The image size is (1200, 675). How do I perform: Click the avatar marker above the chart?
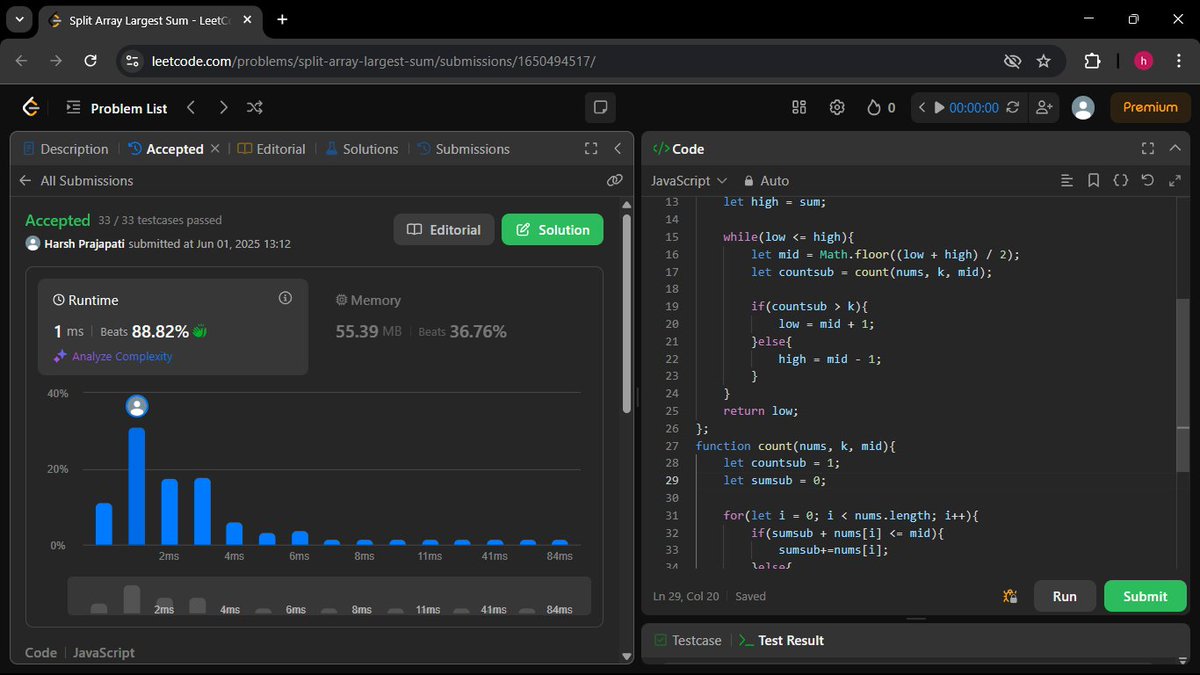137,406
